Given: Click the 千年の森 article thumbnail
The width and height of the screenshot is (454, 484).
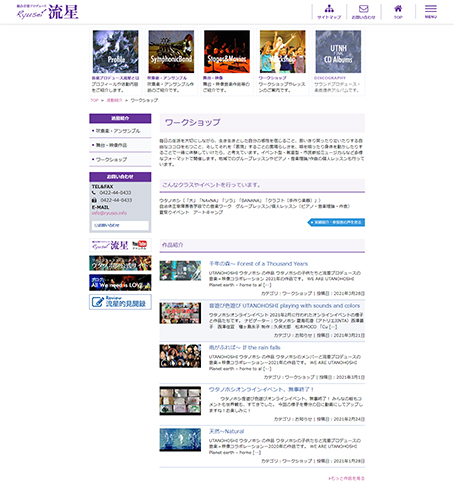Looking at the screenshot, I should coord(180,270).
